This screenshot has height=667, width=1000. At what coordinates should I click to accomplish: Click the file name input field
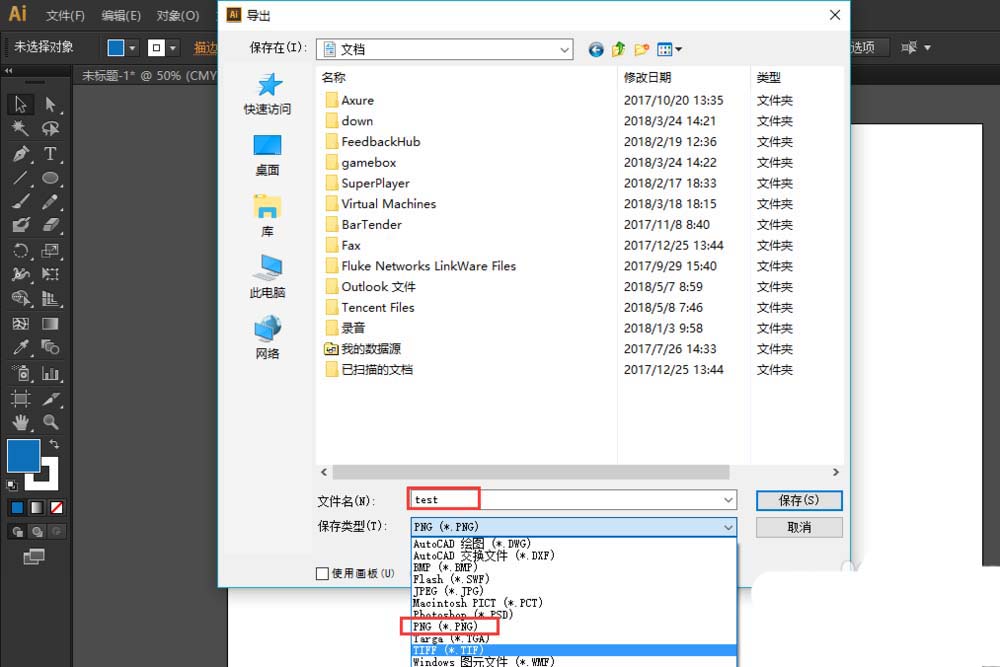pyautogui.click(x=573, y=500)
